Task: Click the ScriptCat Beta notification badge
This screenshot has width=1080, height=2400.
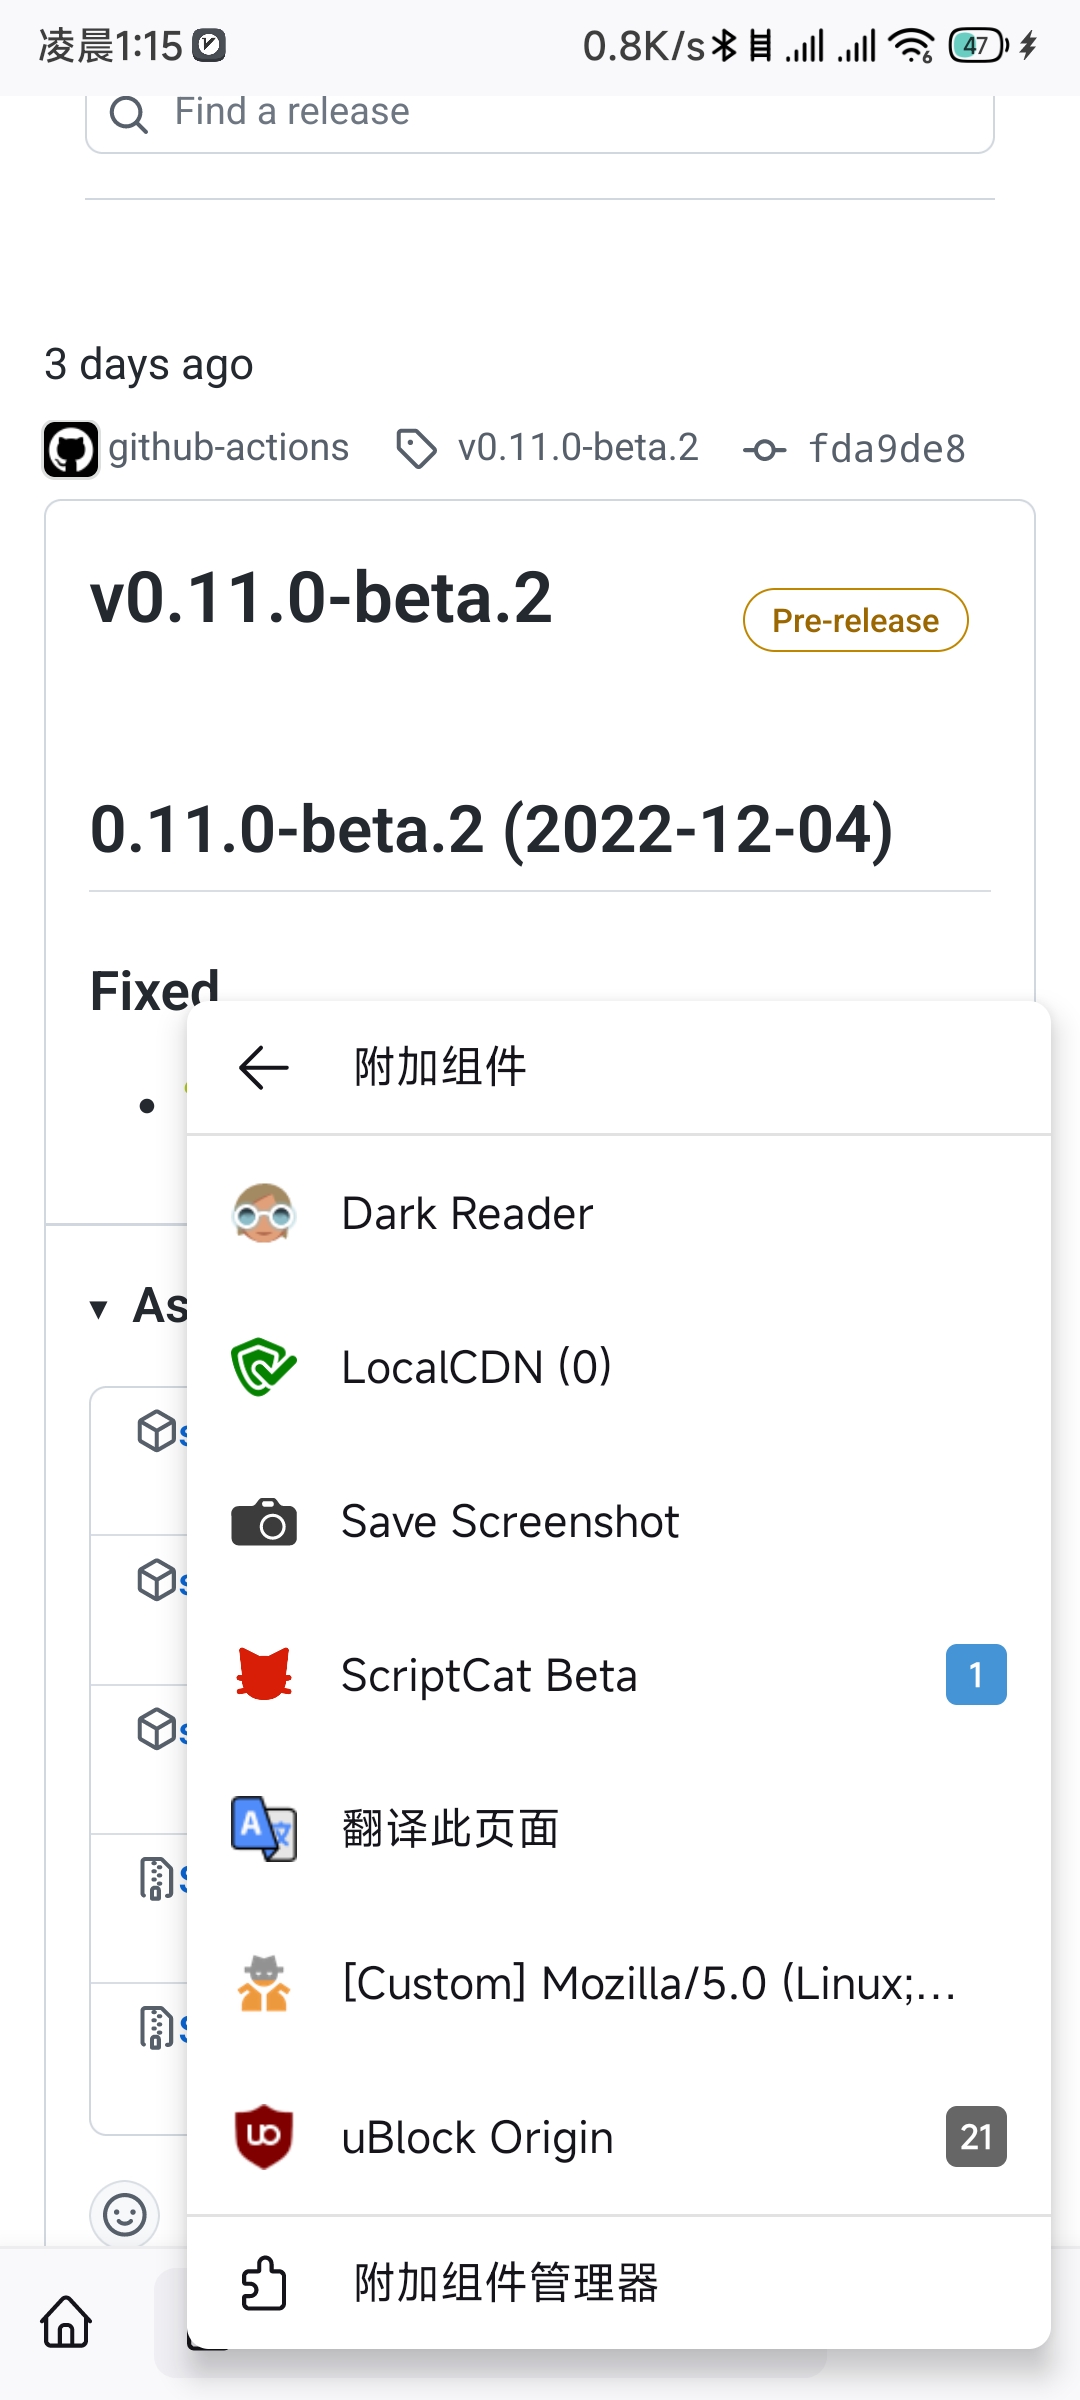Action: pyautogui.click(x=975, y=1675)
